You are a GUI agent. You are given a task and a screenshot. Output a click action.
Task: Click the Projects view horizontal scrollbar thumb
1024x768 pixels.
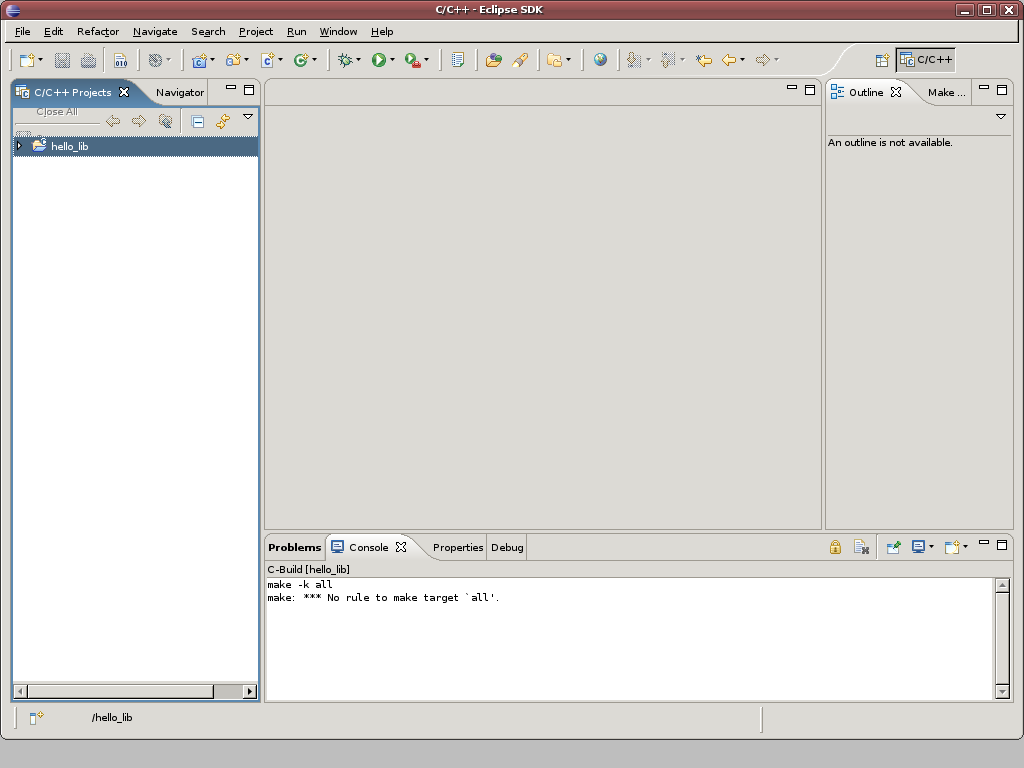click(x=120, y=691)
